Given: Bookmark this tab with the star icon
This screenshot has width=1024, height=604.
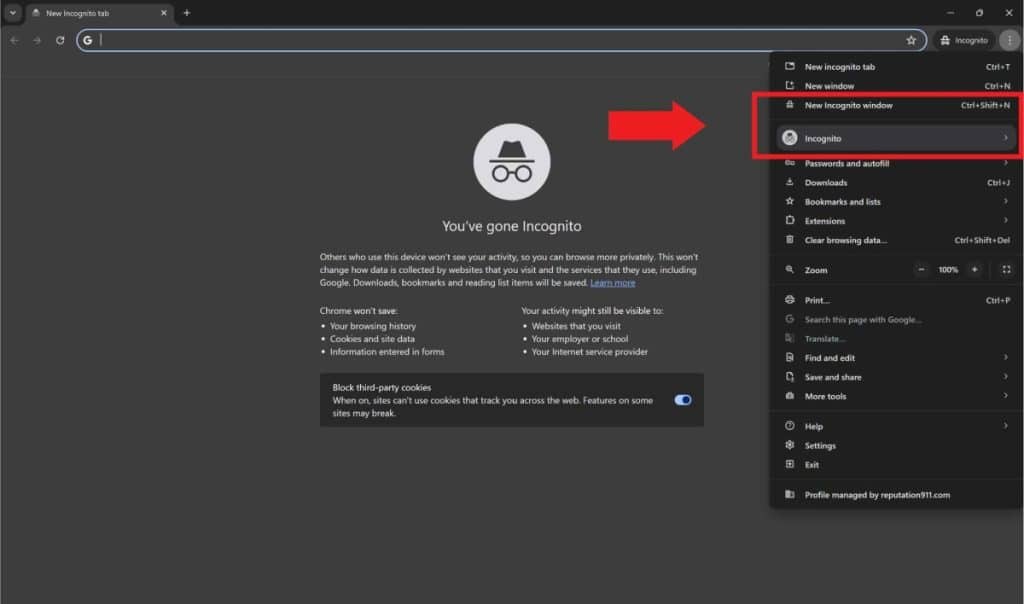Looking at the screenshot, I should [911, 40].
